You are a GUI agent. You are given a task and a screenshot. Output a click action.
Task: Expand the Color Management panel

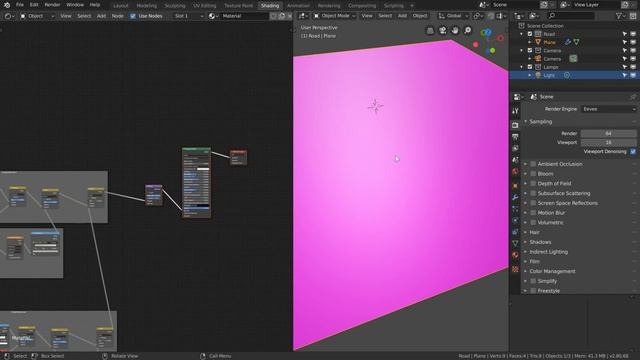pyautogui.click(x=552, y=271)
